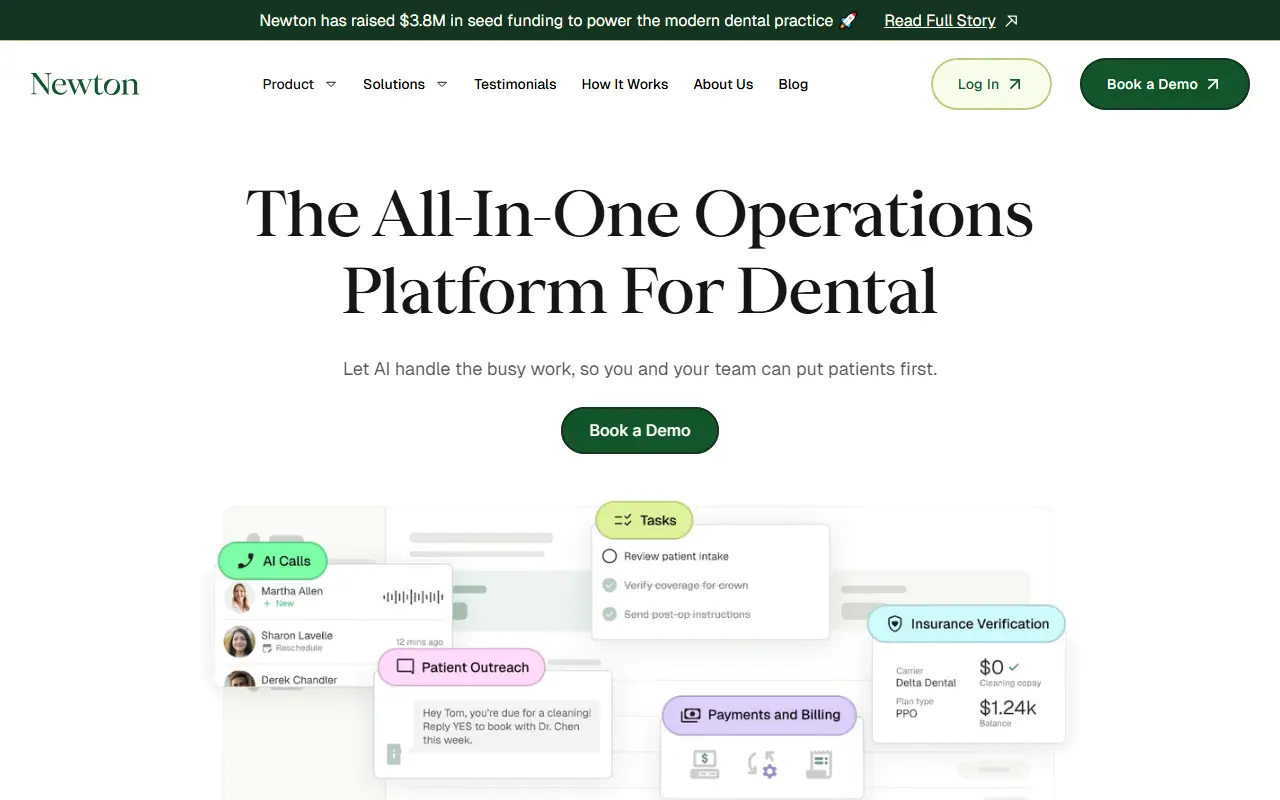
Task: Visit the Blog page
Action: pyautogui.click(x=793, y=84)
